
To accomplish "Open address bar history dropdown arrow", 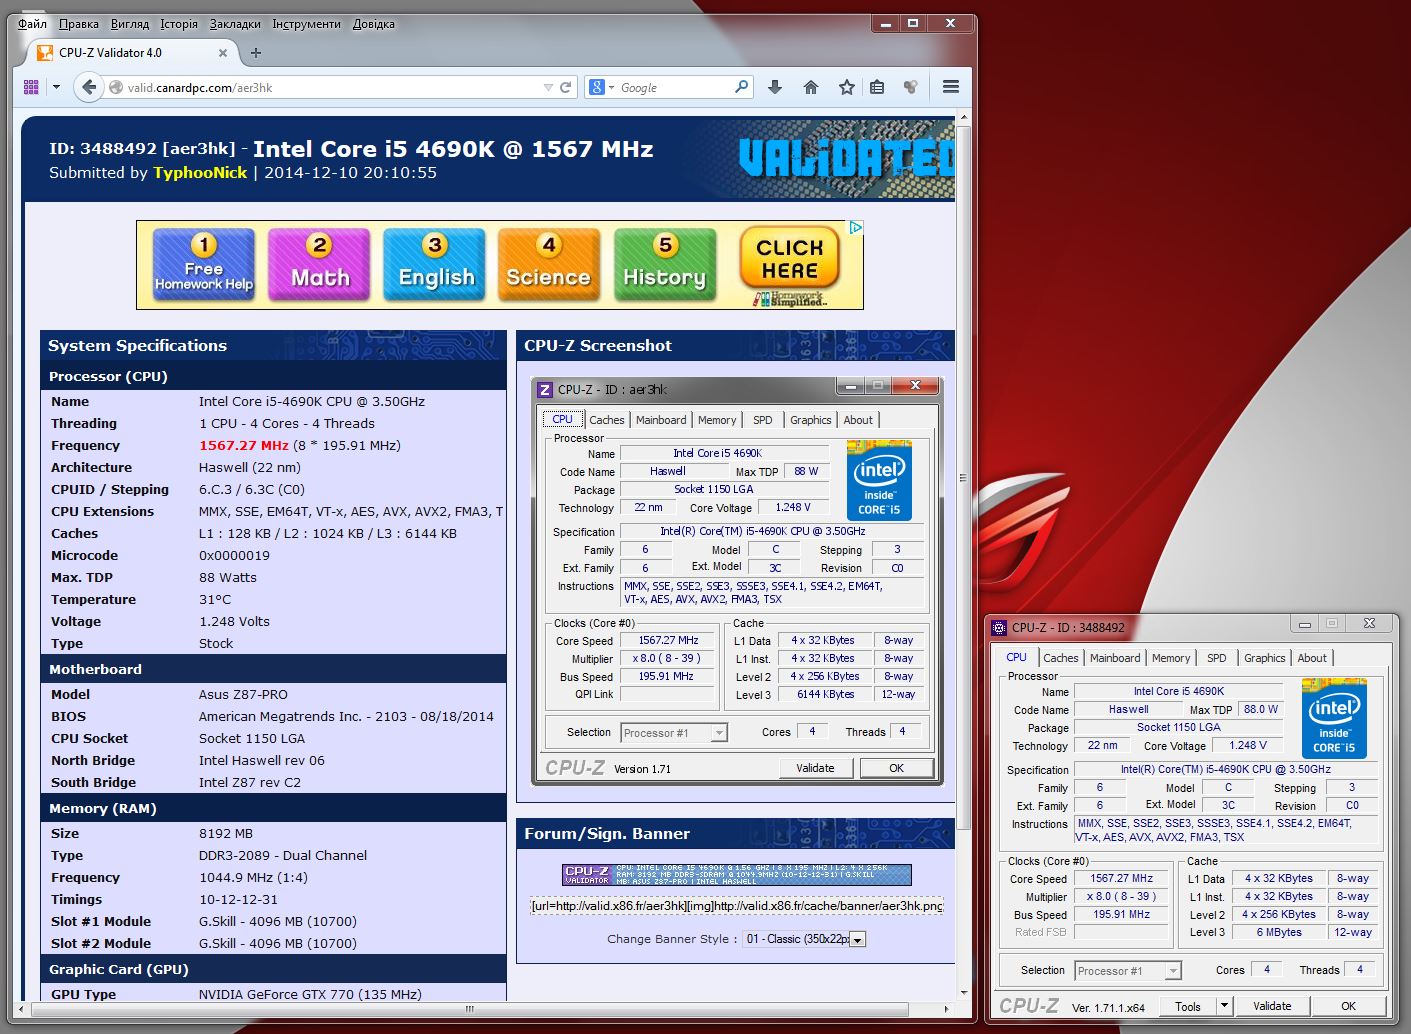I will (547, 88).
